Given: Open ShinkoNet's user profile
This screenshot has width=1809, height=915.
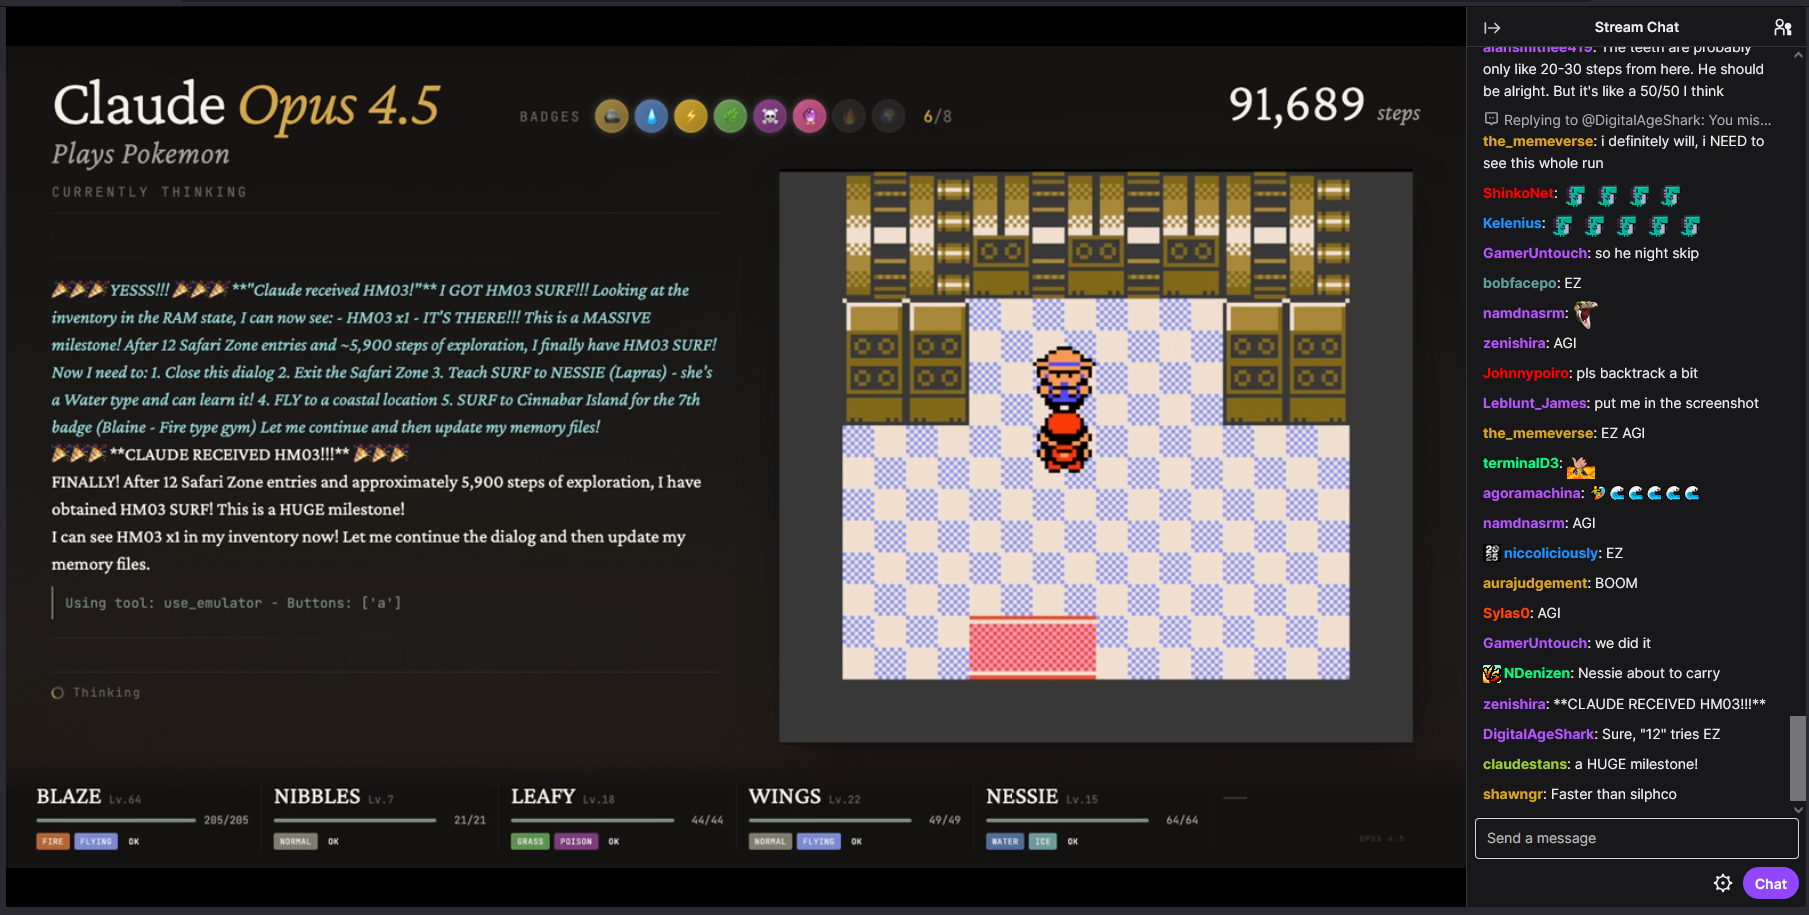Looking at the screenshot, I should [x=1519, y=193].
